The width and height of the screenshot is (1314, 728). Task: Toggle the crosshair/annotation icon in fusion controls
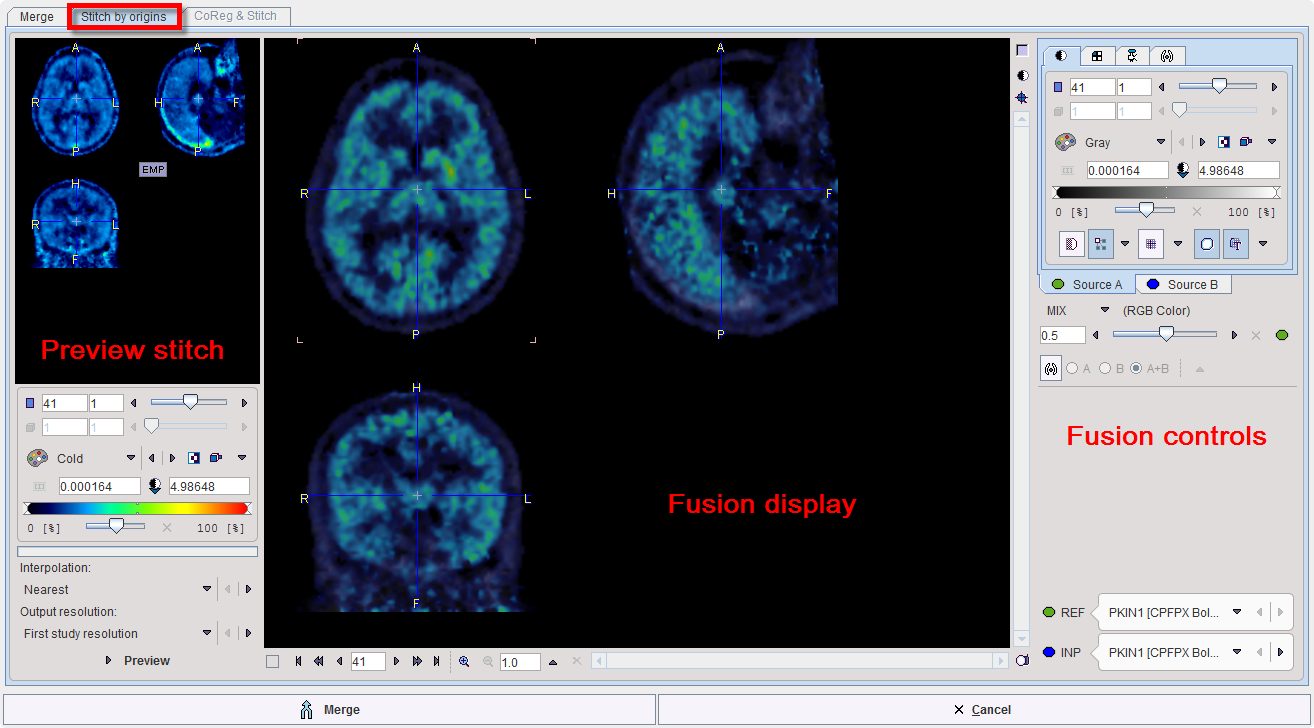[1236, 243]
